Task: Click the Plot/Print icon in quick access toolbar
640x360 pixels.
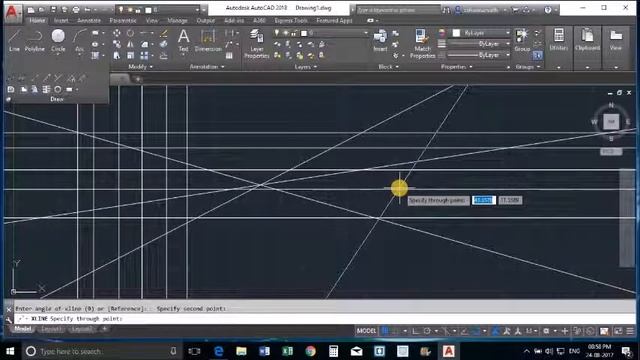Action: (76, 9)
